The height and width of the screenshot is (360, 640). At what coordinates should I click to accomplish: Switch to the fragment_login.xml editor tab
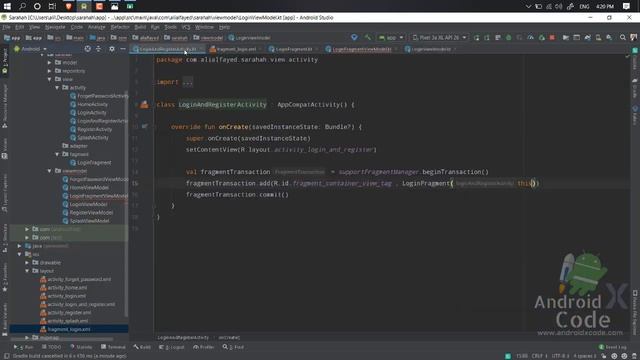[x=236, y=49]
